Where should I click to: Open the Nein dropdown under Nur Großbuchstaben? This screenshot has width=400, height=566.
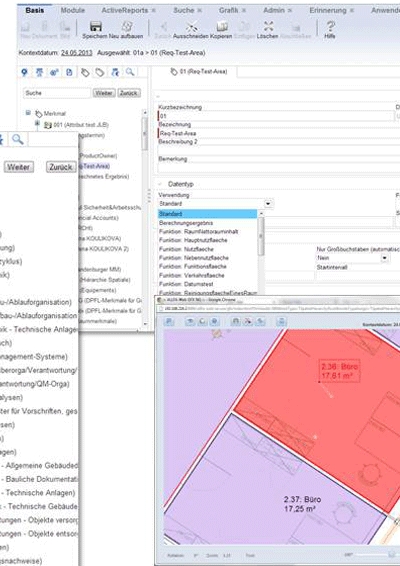(384, 258)
